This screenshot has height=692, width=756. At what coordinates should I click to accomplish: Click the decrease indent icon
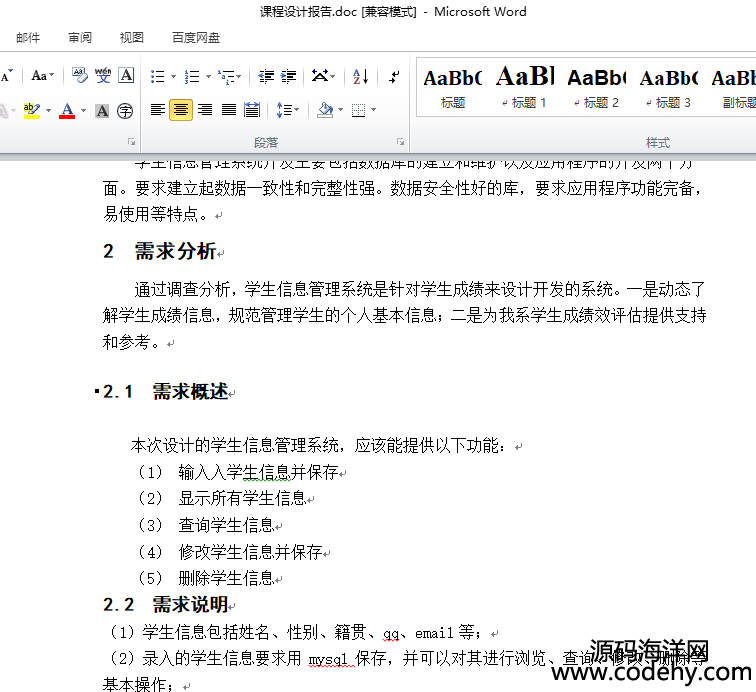tap(266, 76)
